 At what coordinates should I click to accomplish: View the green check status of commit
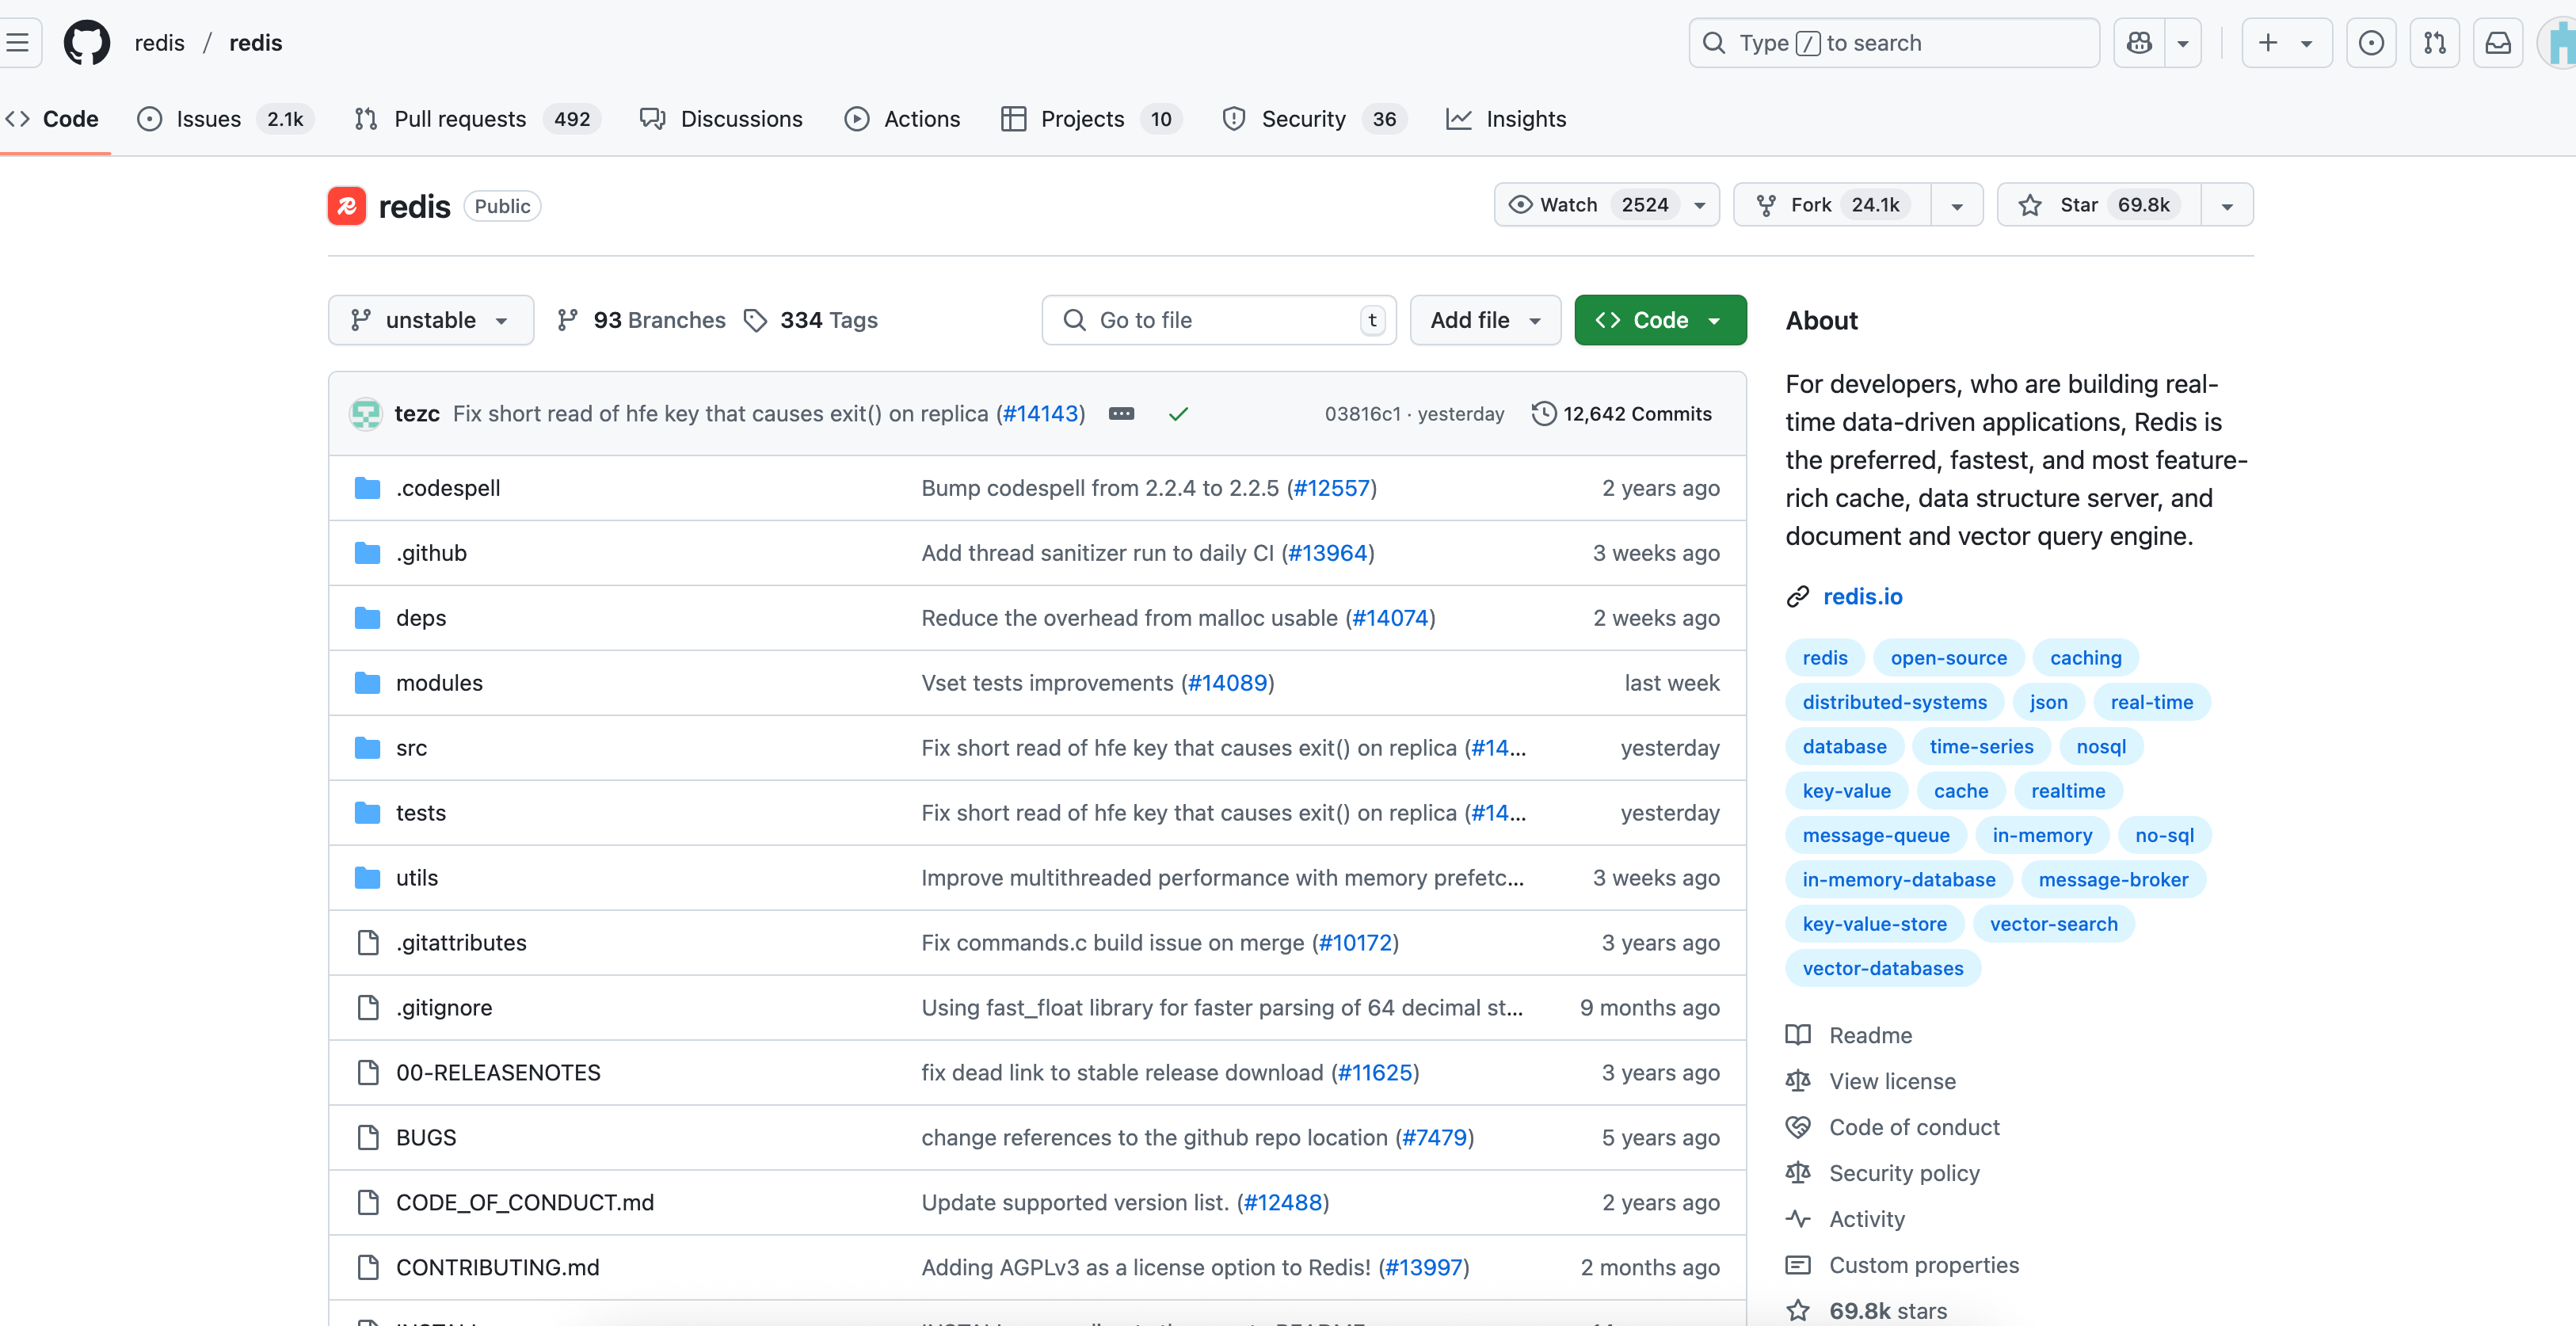point(1178,414)
